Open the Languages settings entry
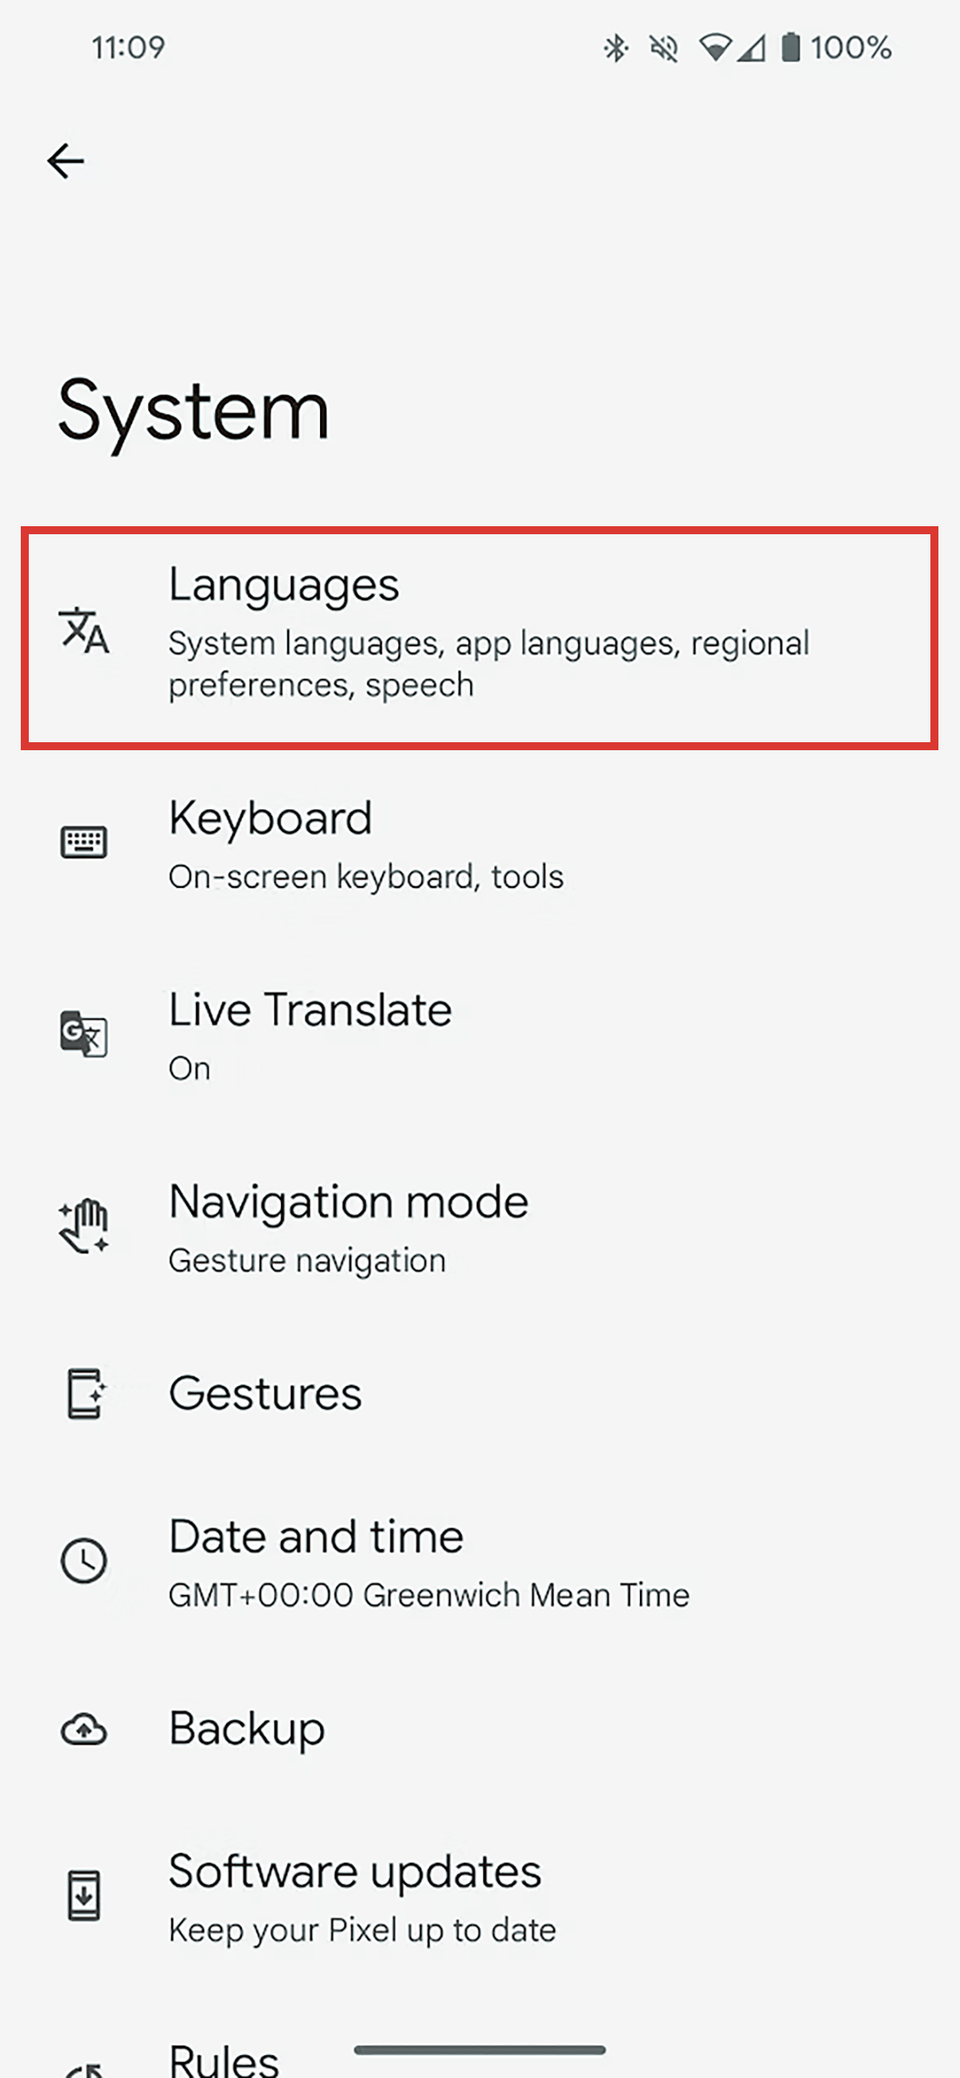Viewport: 960px width, 2078px height. click(480, 632)
